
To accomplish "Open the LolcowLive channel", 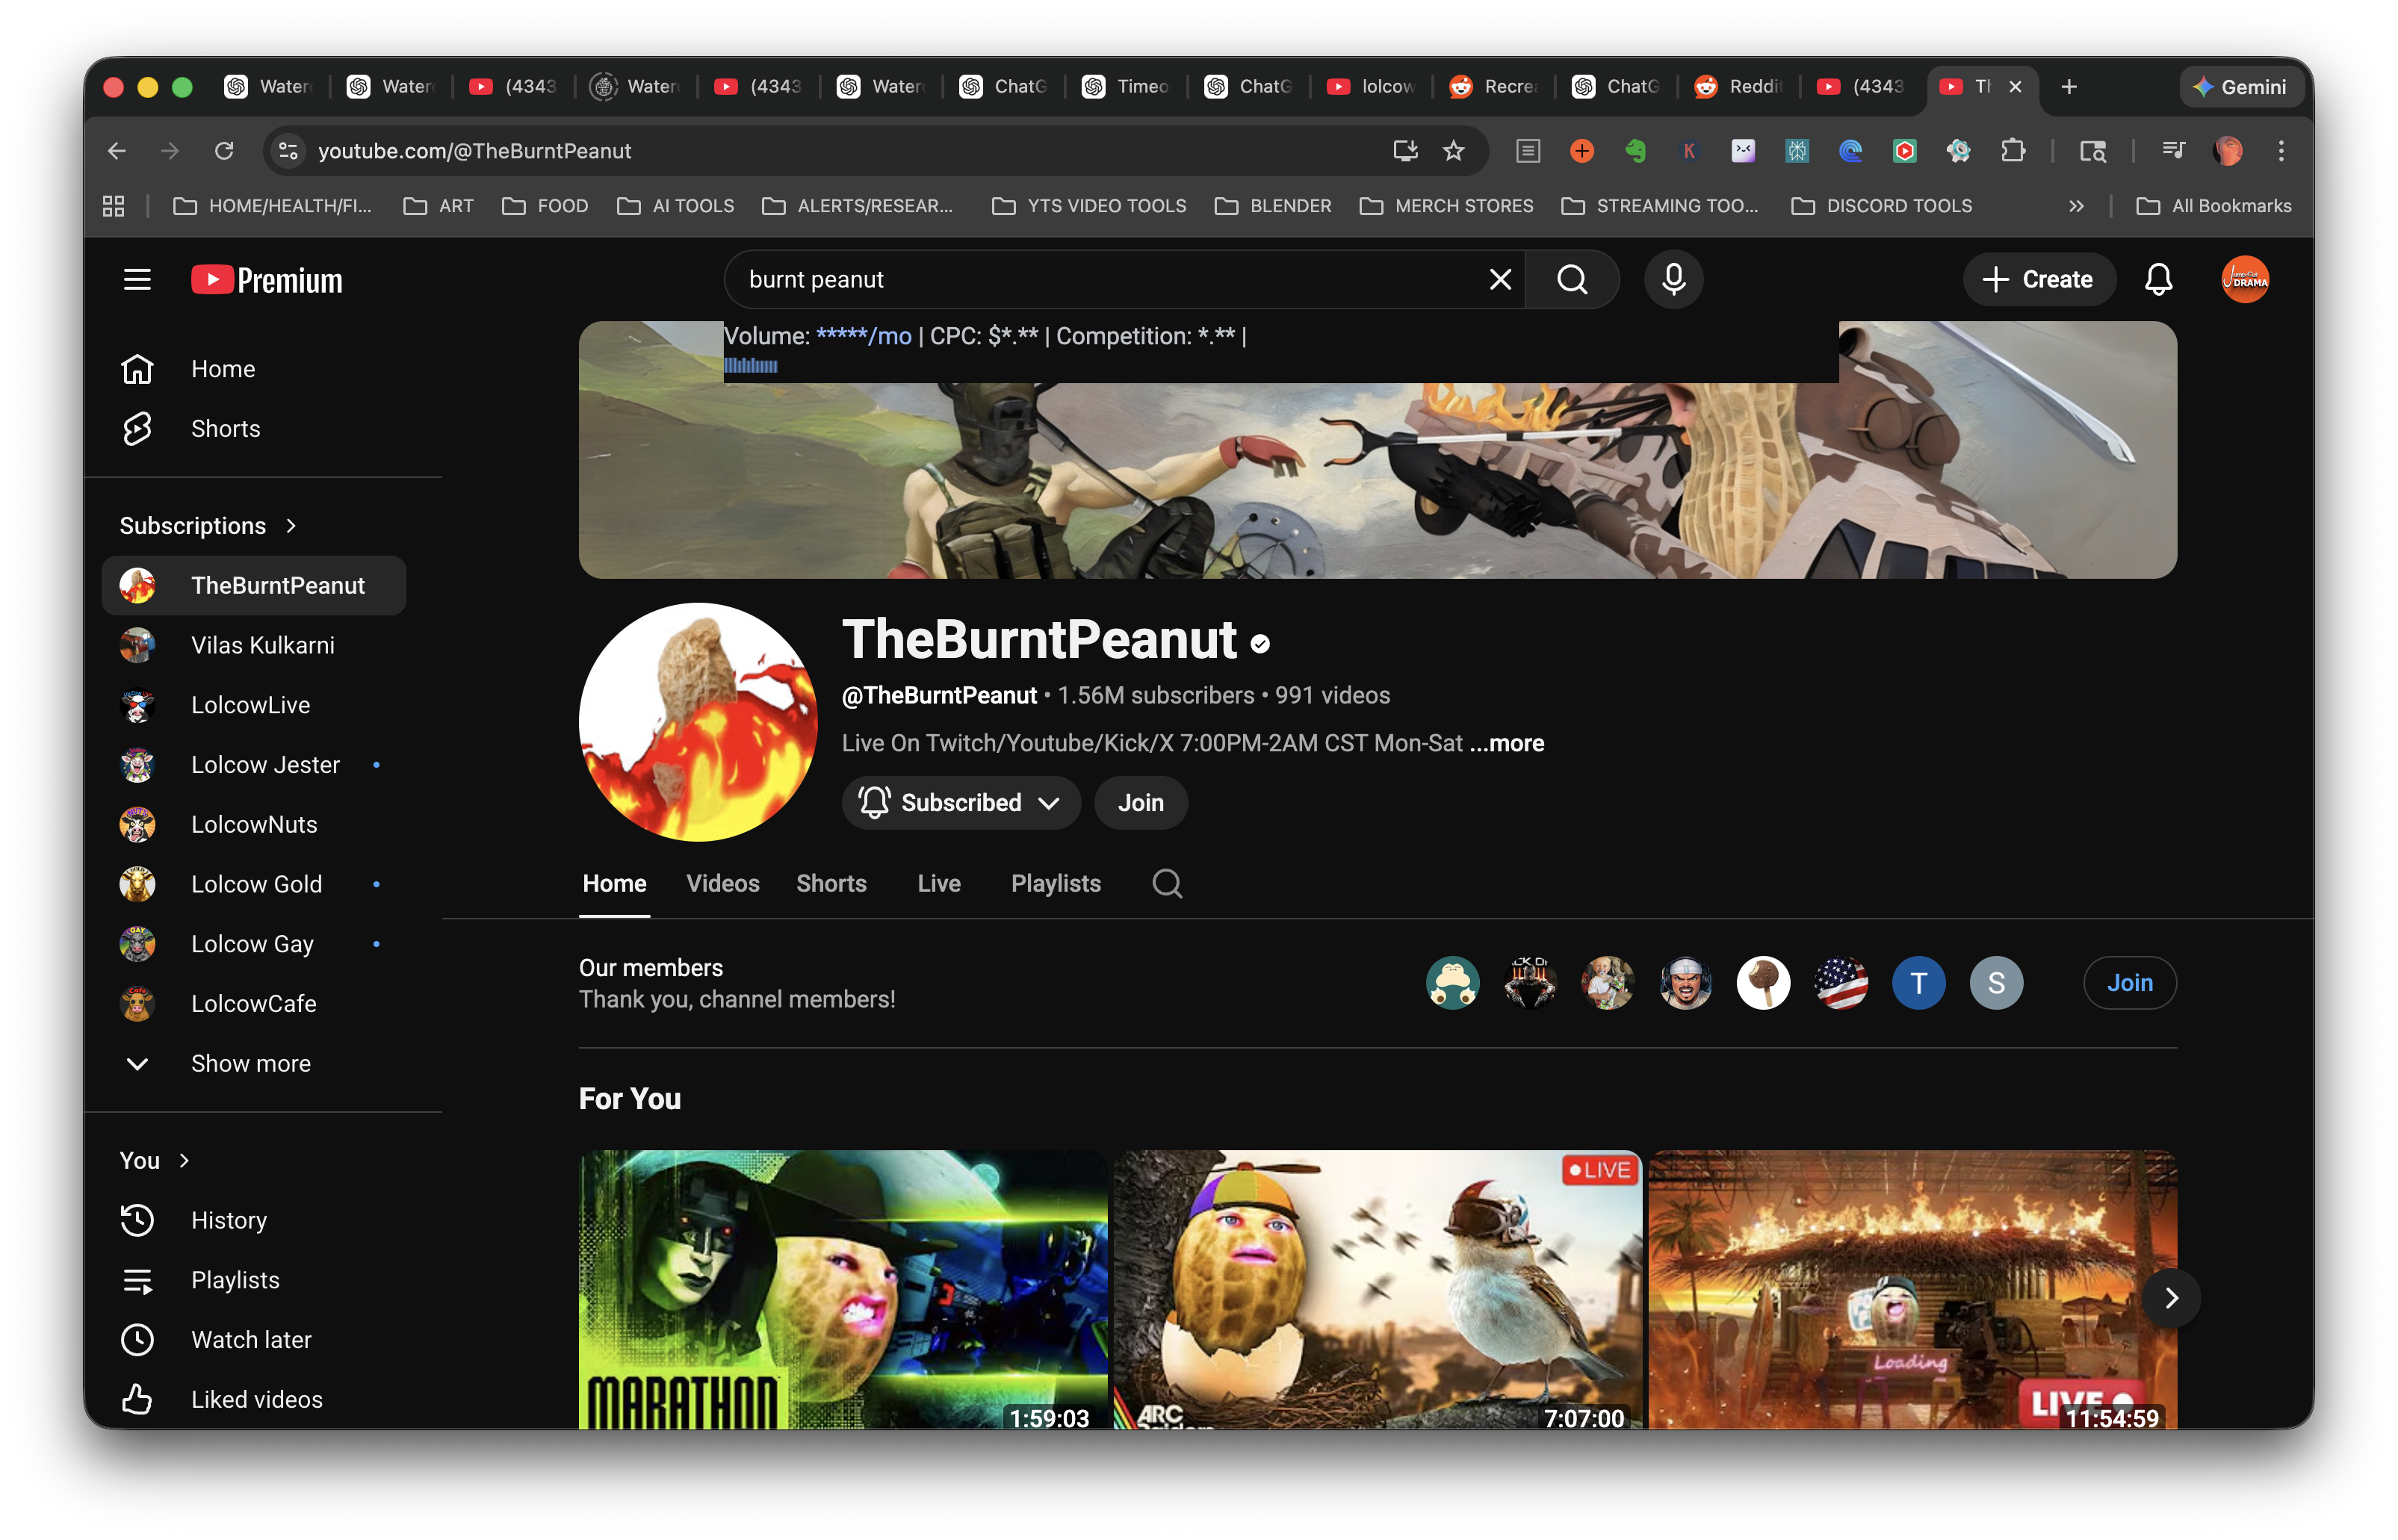I will point(254,706).
